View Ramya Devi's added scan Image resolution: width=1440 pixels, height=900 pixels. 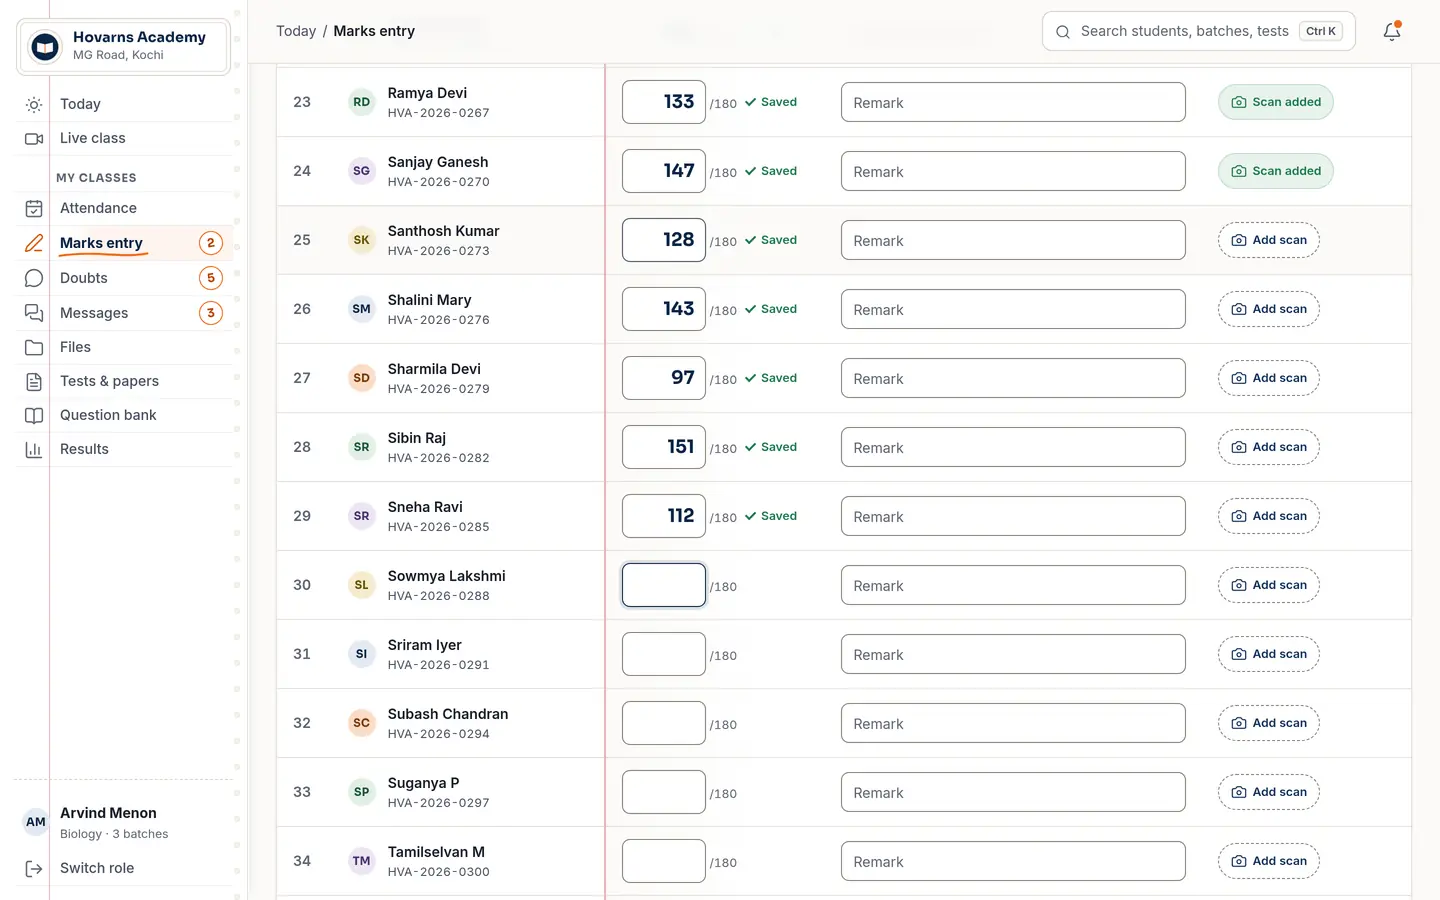(1275, 102)
